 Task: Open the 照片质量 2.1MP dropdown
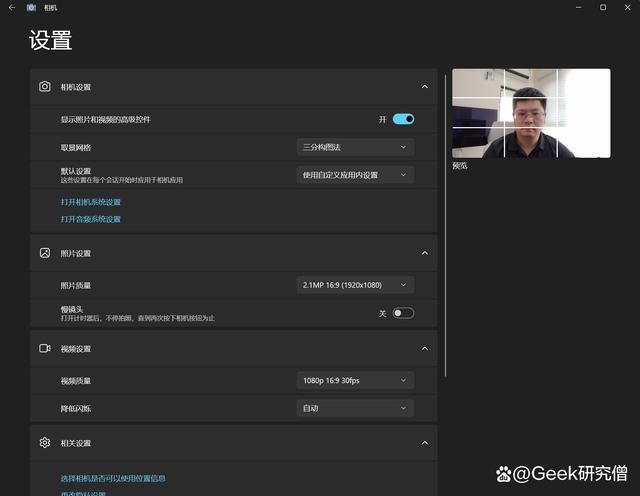coord(355,285)
